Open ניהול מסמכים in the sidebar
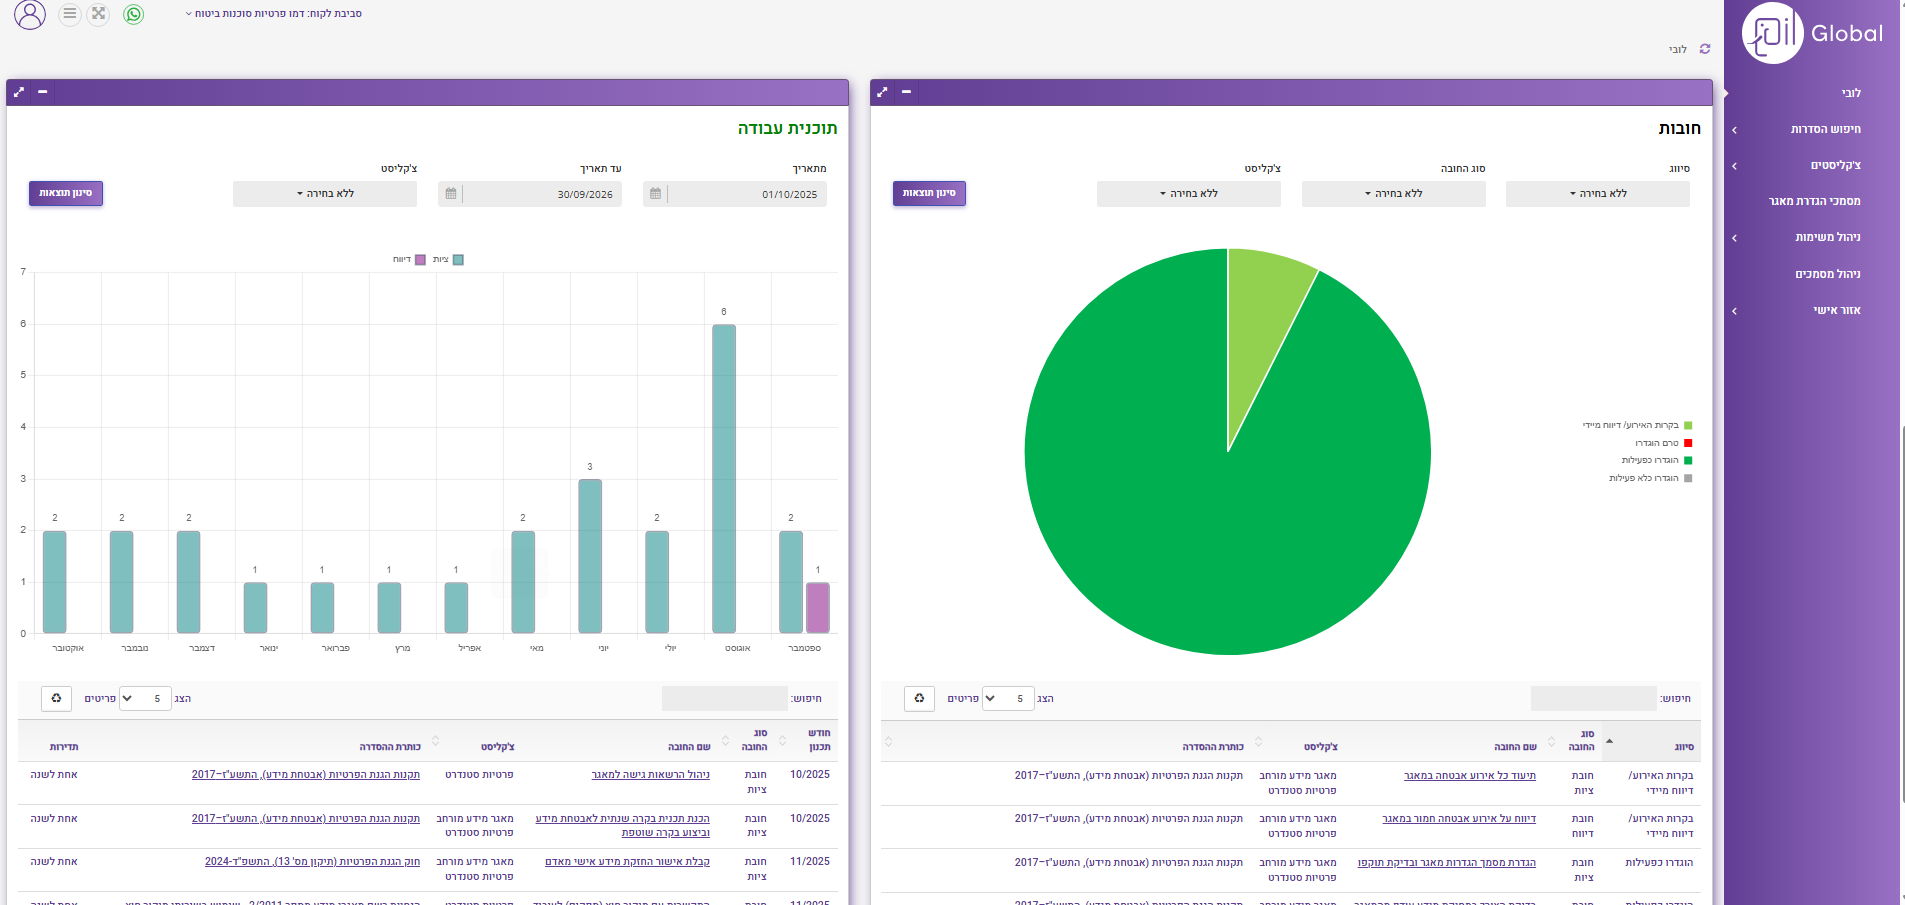This screenshot has width=1905, height=905. click(1827, 274)
